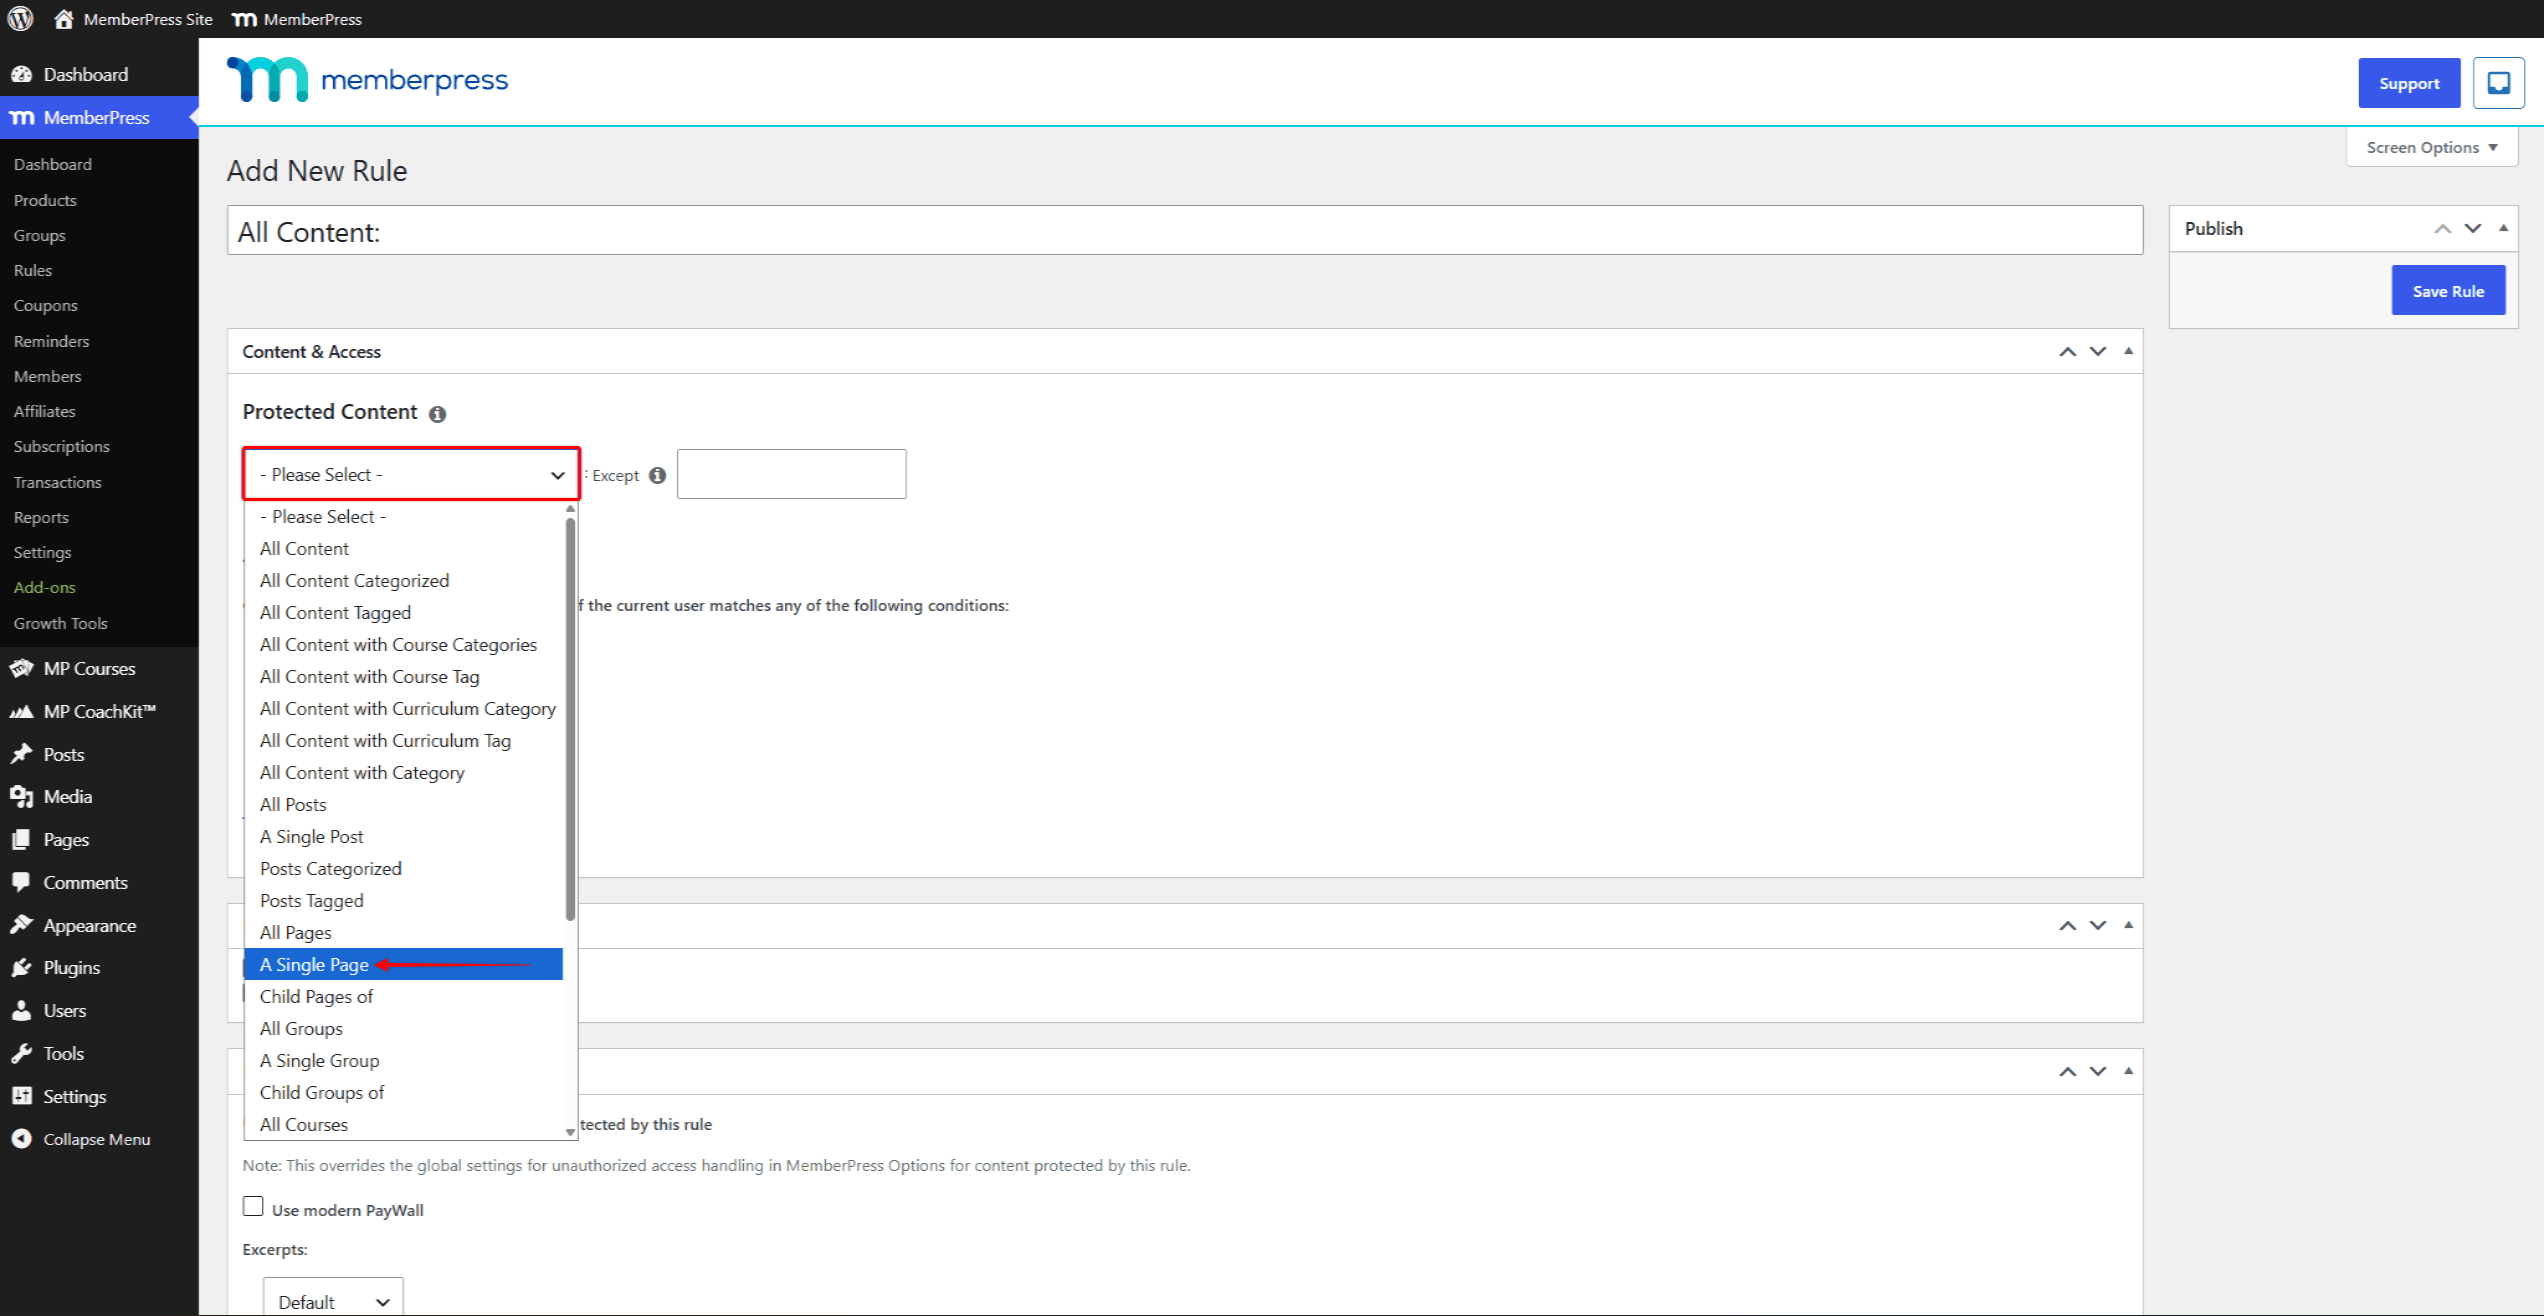This screenshot has height=1316, width=2544.
Task: Choose All Pages option
Action: 404,932
